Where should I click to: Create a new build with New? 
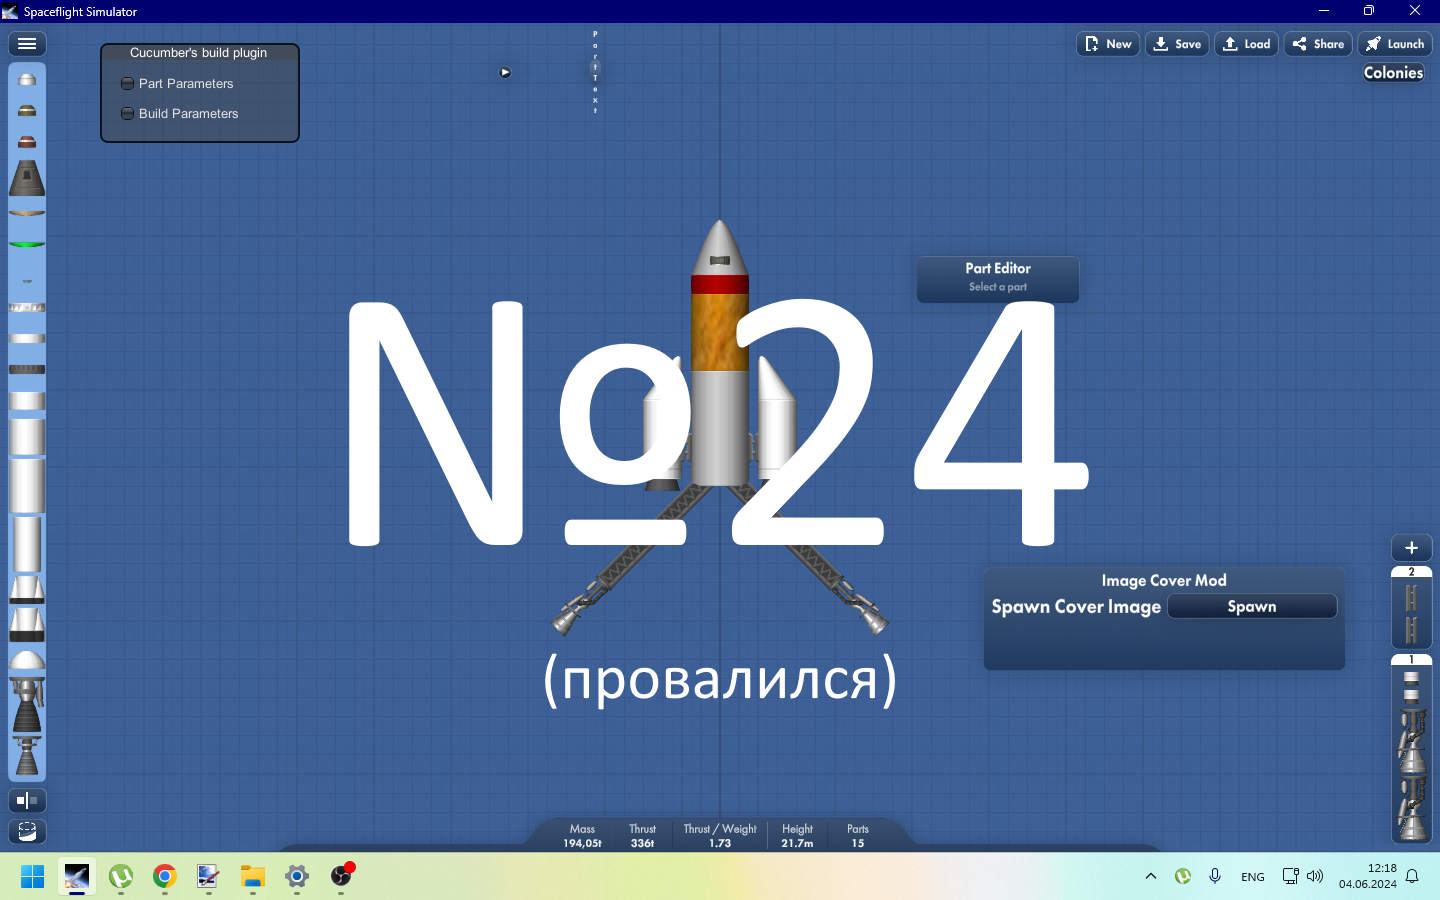(x=1108, y=44)
